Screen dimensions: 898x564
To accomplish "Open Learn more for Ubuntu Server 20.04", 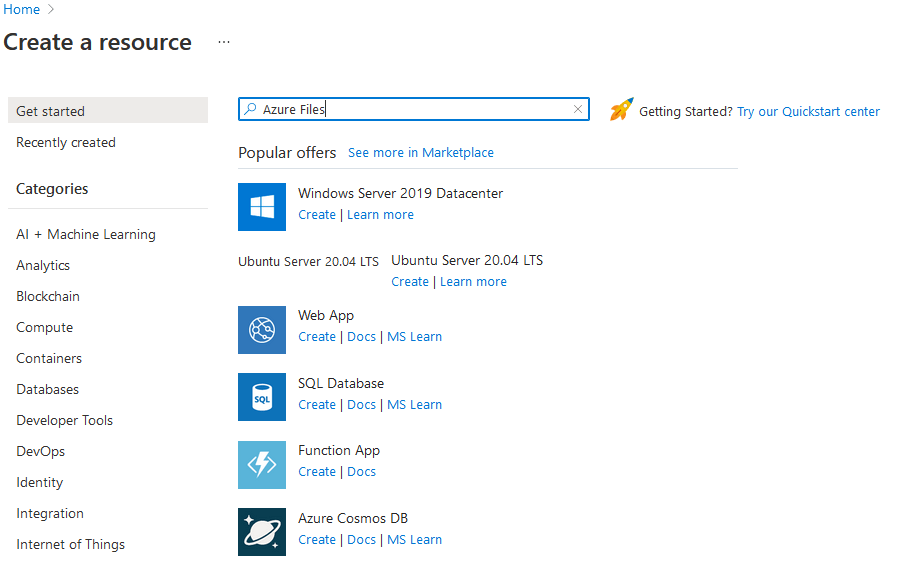I will [473, 282].
